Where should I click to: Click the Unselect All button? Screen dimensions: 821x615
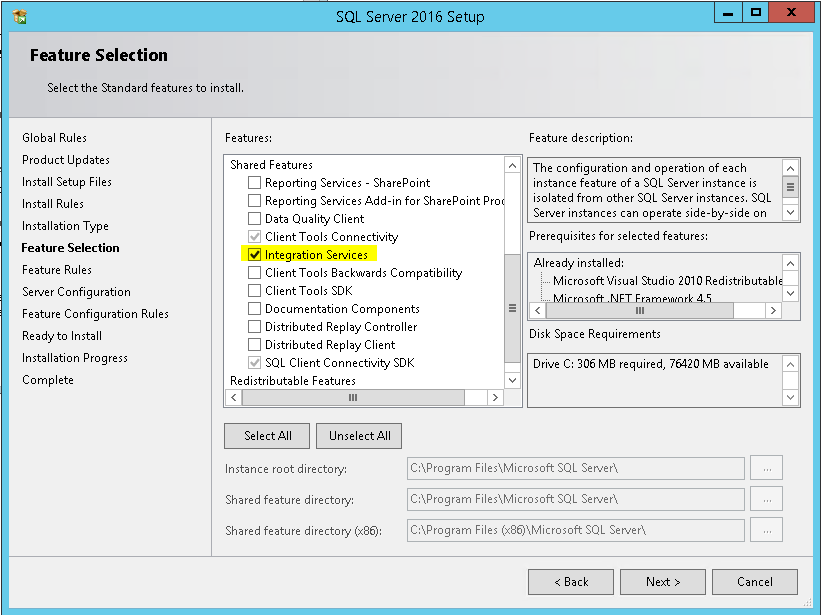[x=359, y=436]
